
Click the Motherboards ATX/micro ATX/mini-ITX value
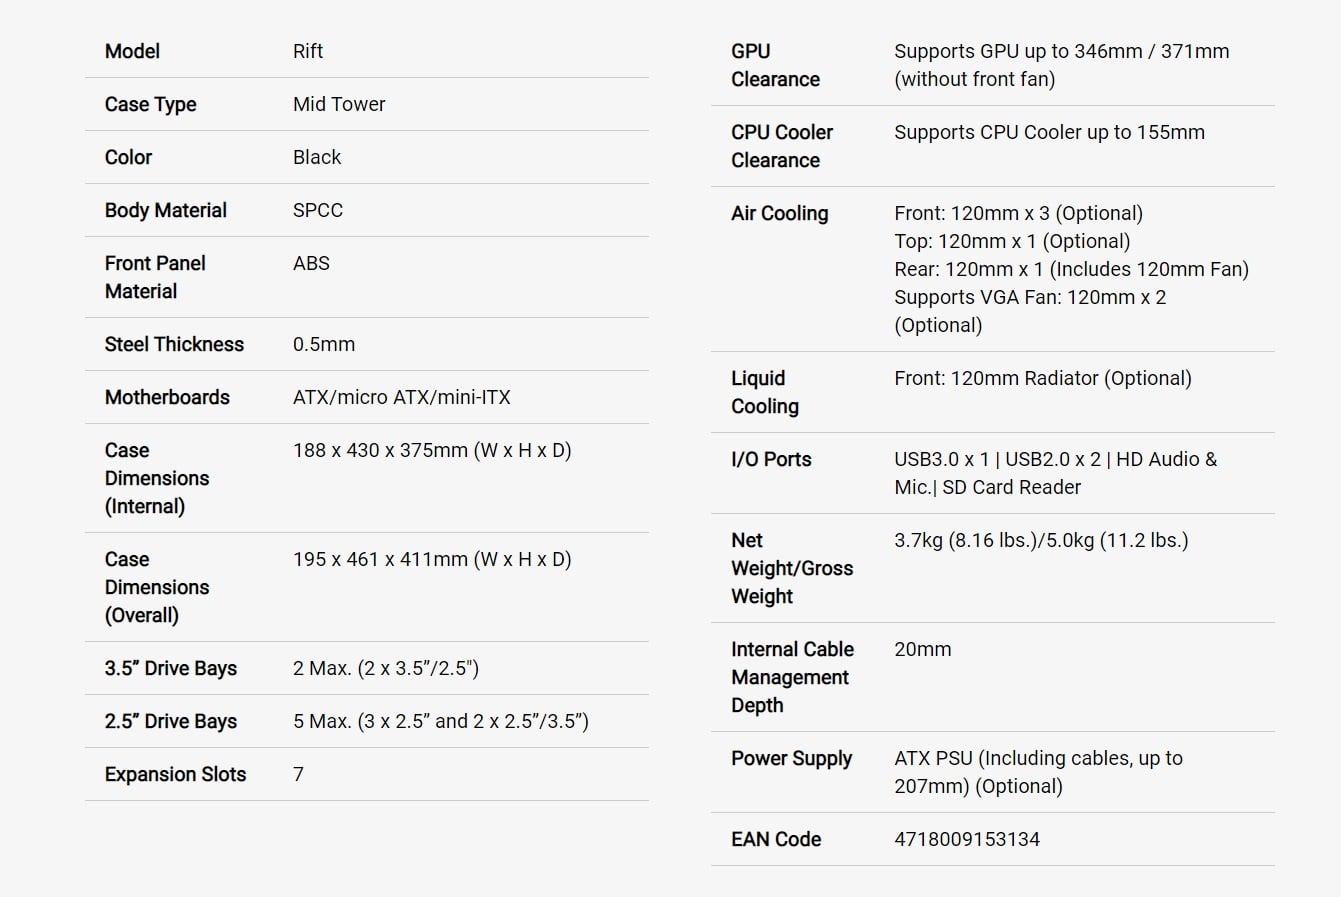point(402,397)
